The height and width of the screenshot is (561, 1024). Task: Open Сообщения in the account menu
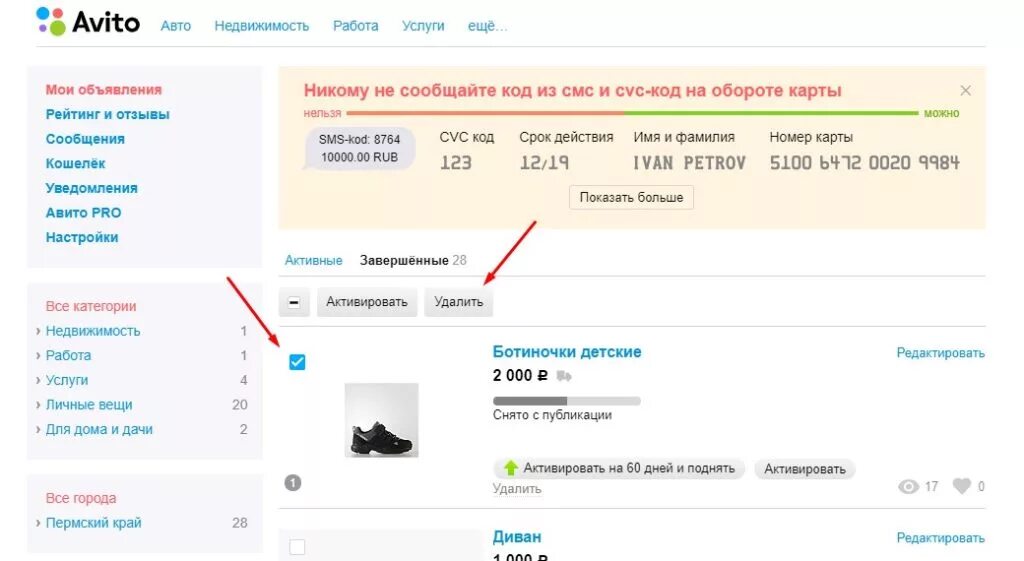coord(85,139)
